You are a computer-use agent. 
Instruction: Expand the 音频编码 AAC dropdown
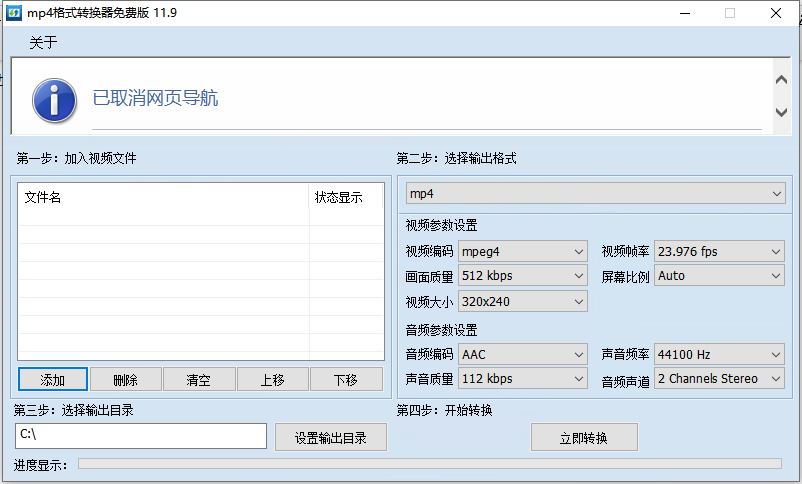tap(523, 354)
